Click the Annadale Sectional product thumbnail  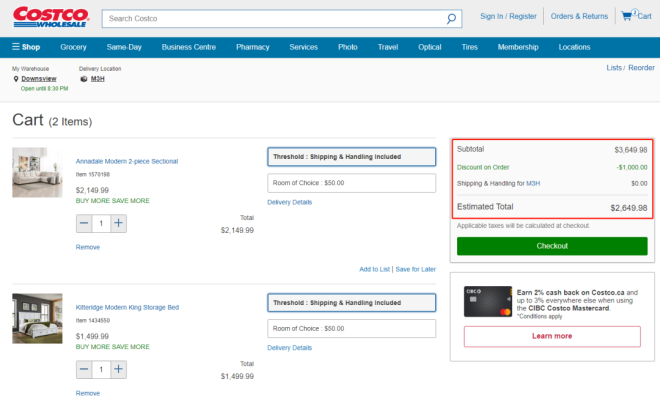[37, 172]
